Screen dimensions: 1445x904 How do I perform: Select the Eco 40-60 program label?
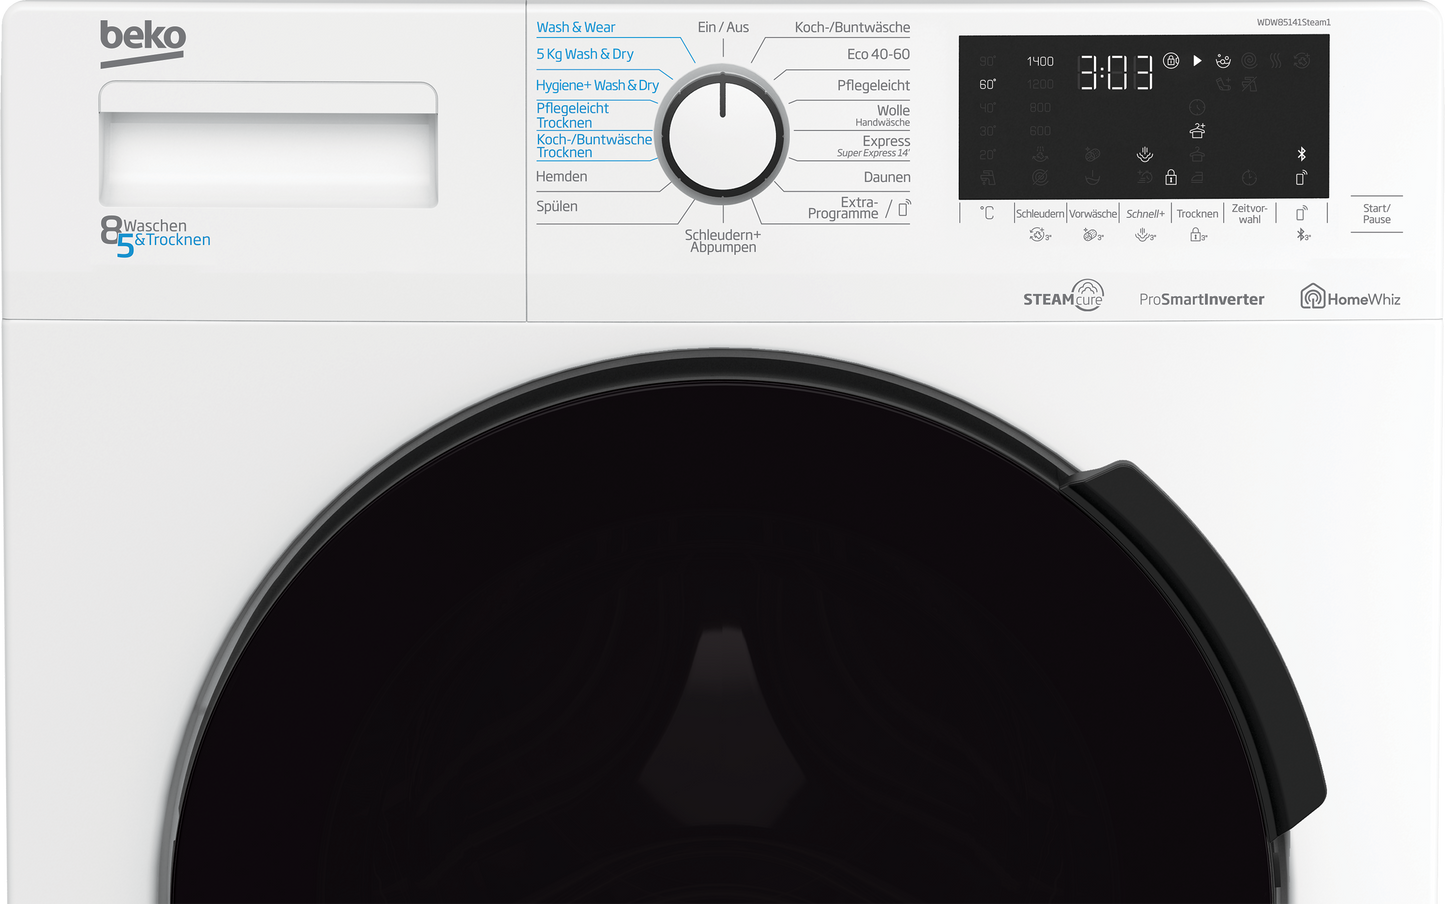pyautogui.click(x=877, y=54)
